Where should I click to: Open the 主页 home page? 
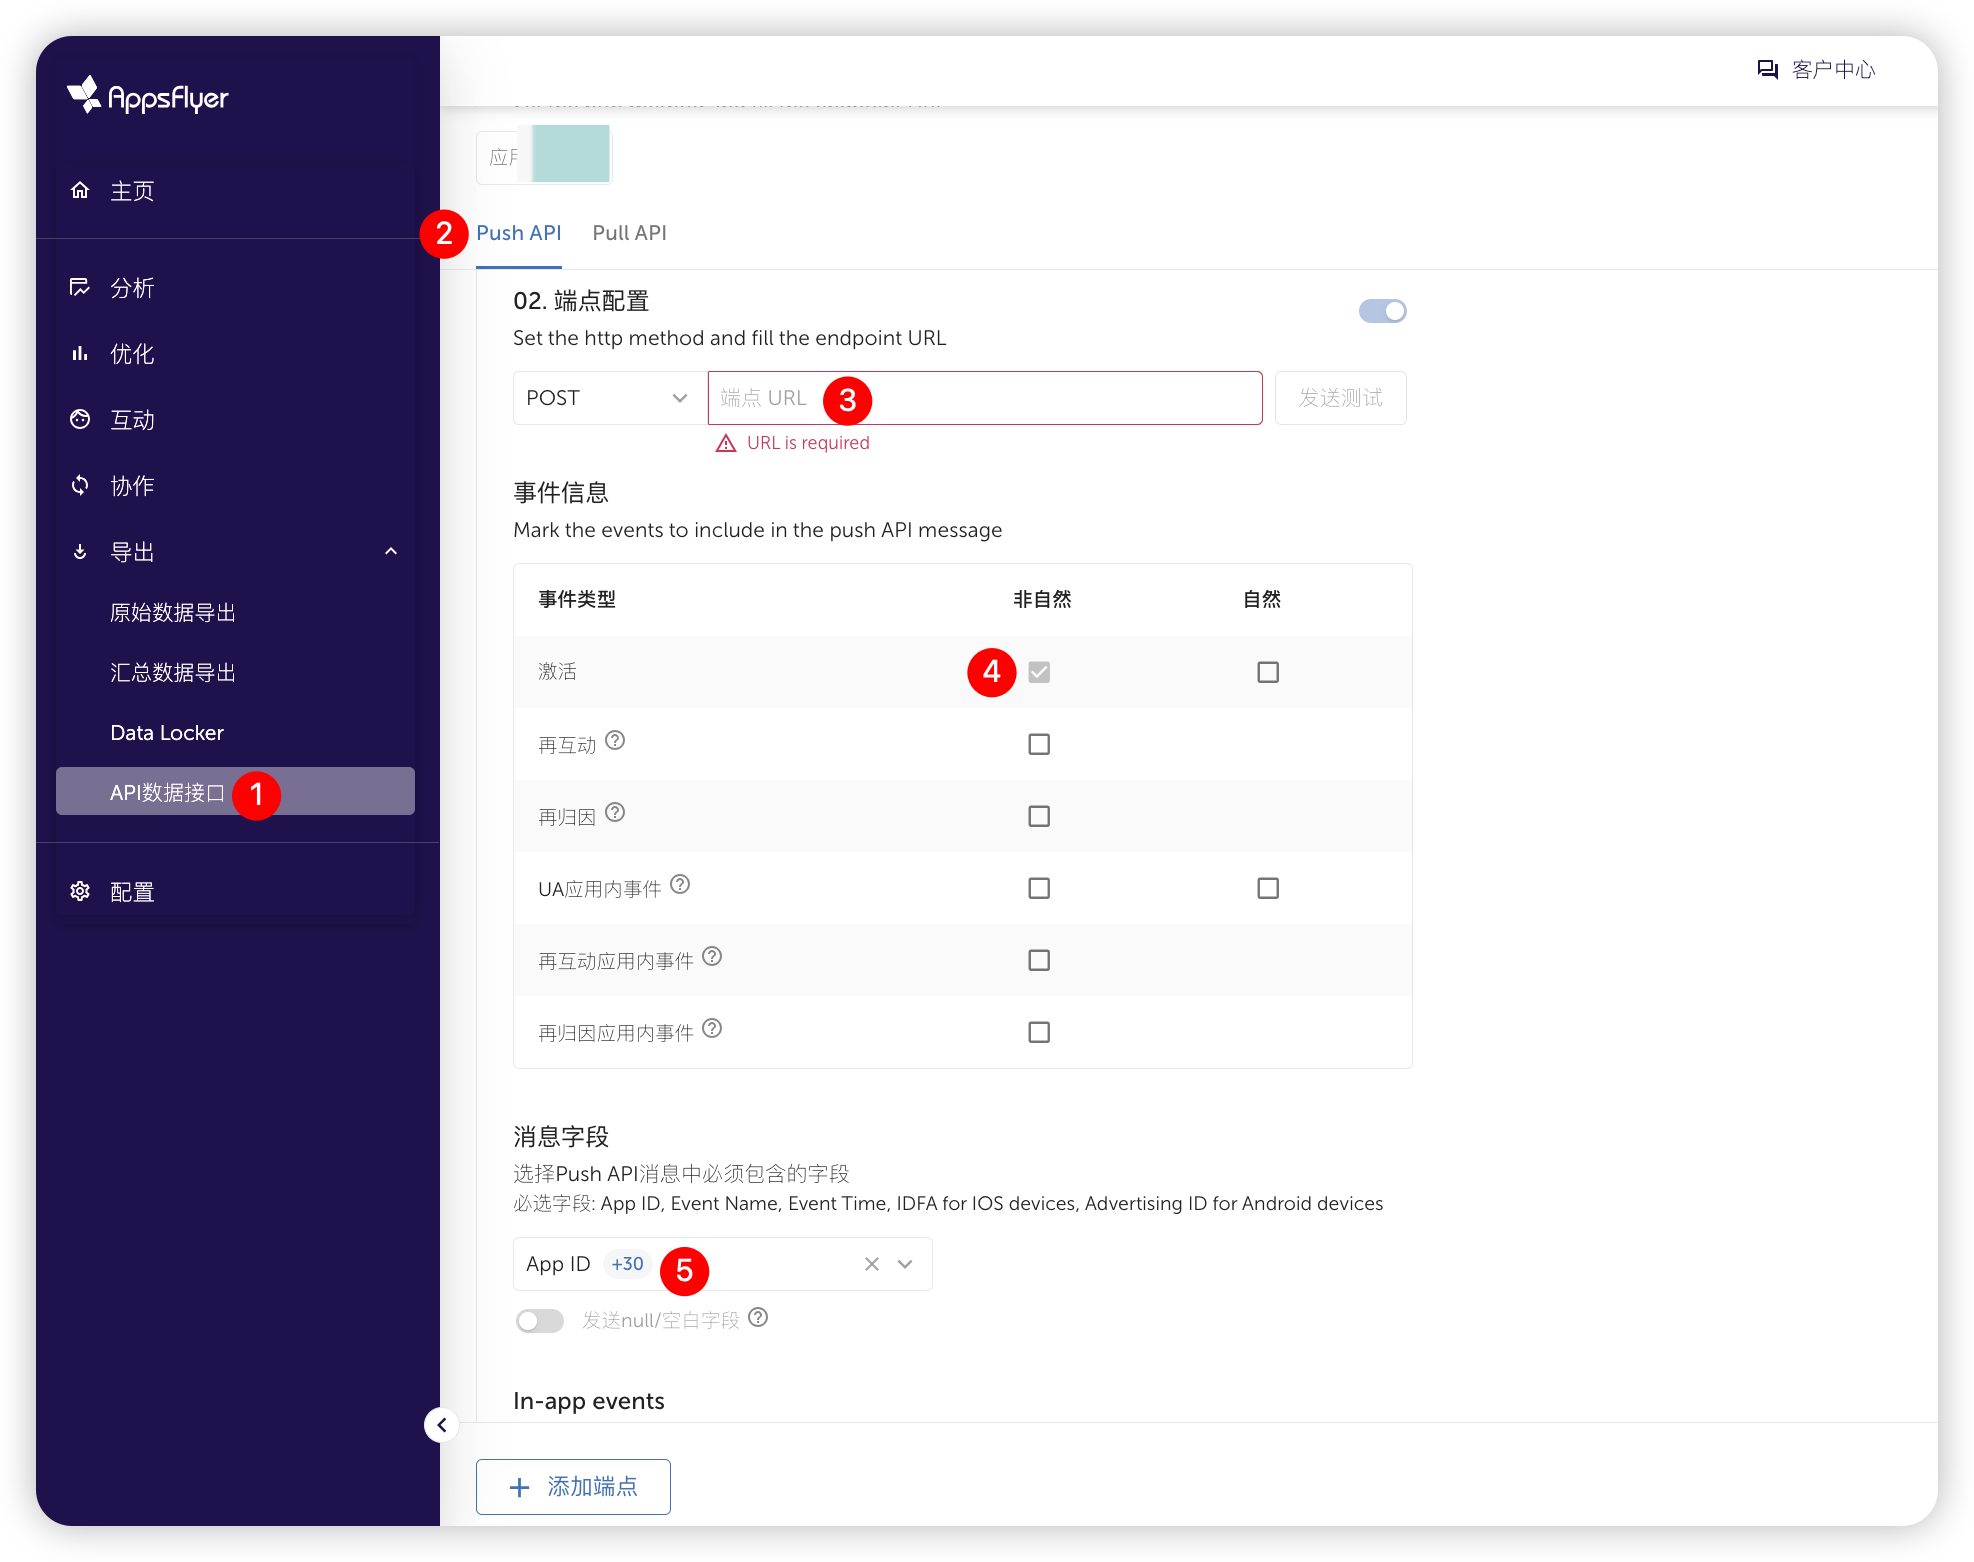tap(131, 191)
